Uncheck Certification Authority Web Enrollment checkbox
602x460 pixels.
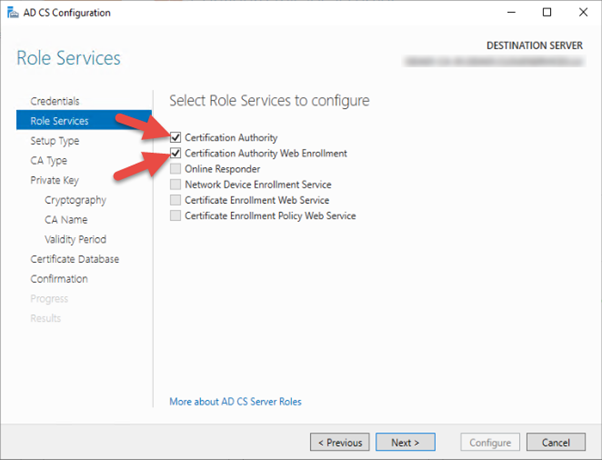175,153
